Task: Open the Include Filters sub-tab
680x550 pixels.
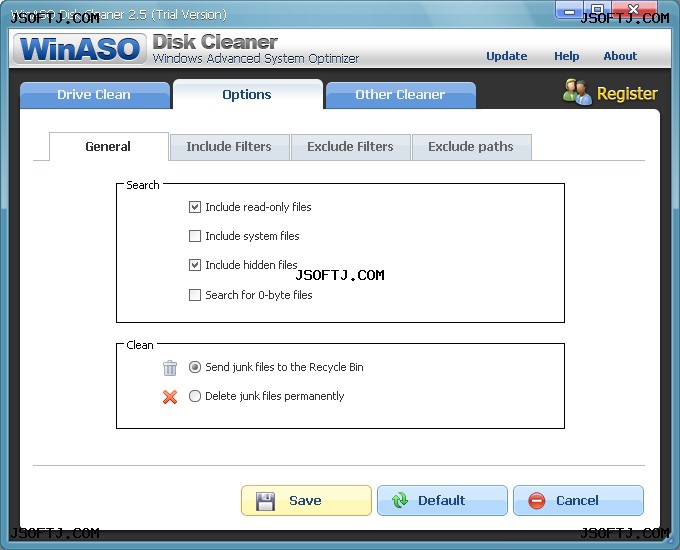Action: coord(229,147)
